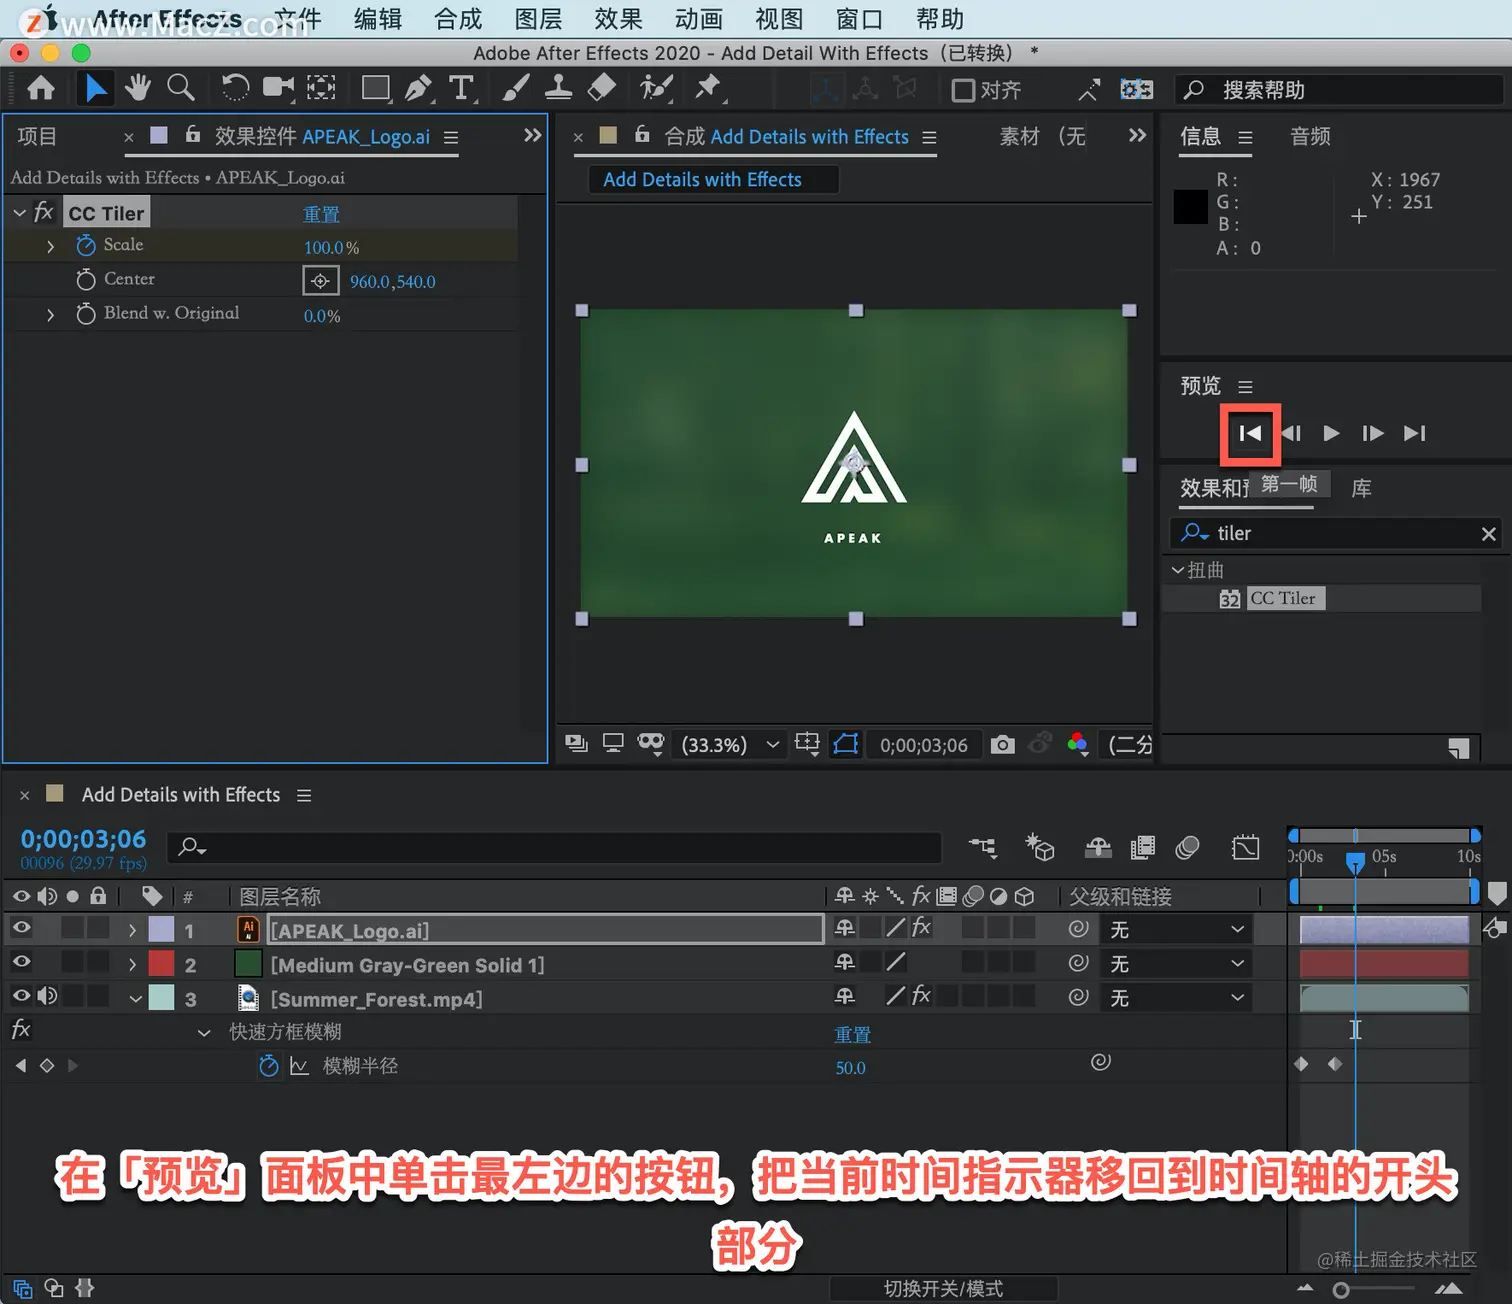Select the Home icon in toolbar

[41, 89]
